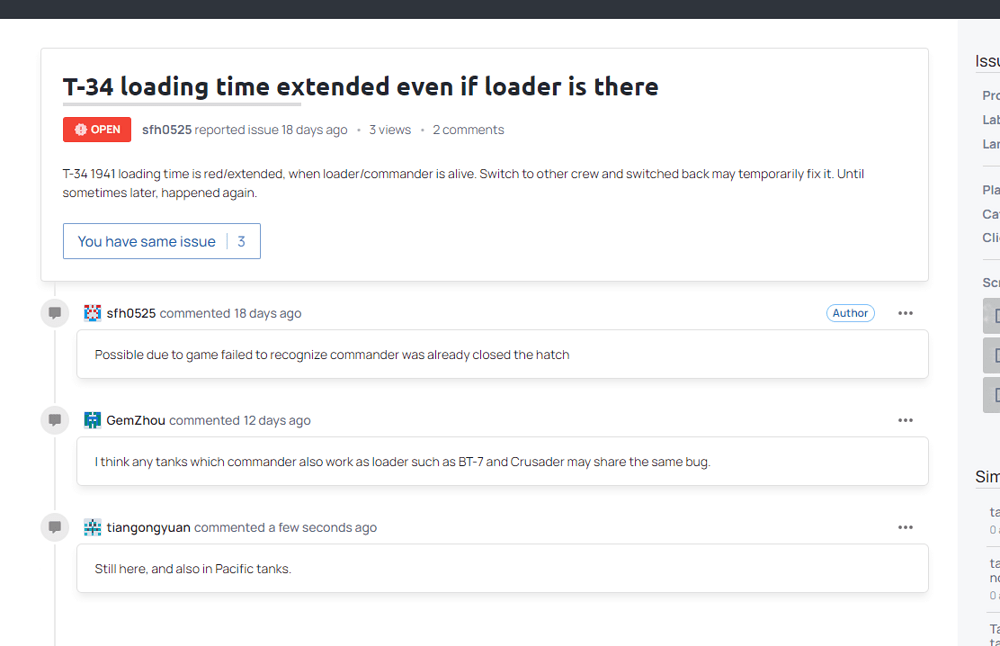Open more options menu on GemZhou's comment
This screenshot has height=646, width=1000.
tap(906, 420)
